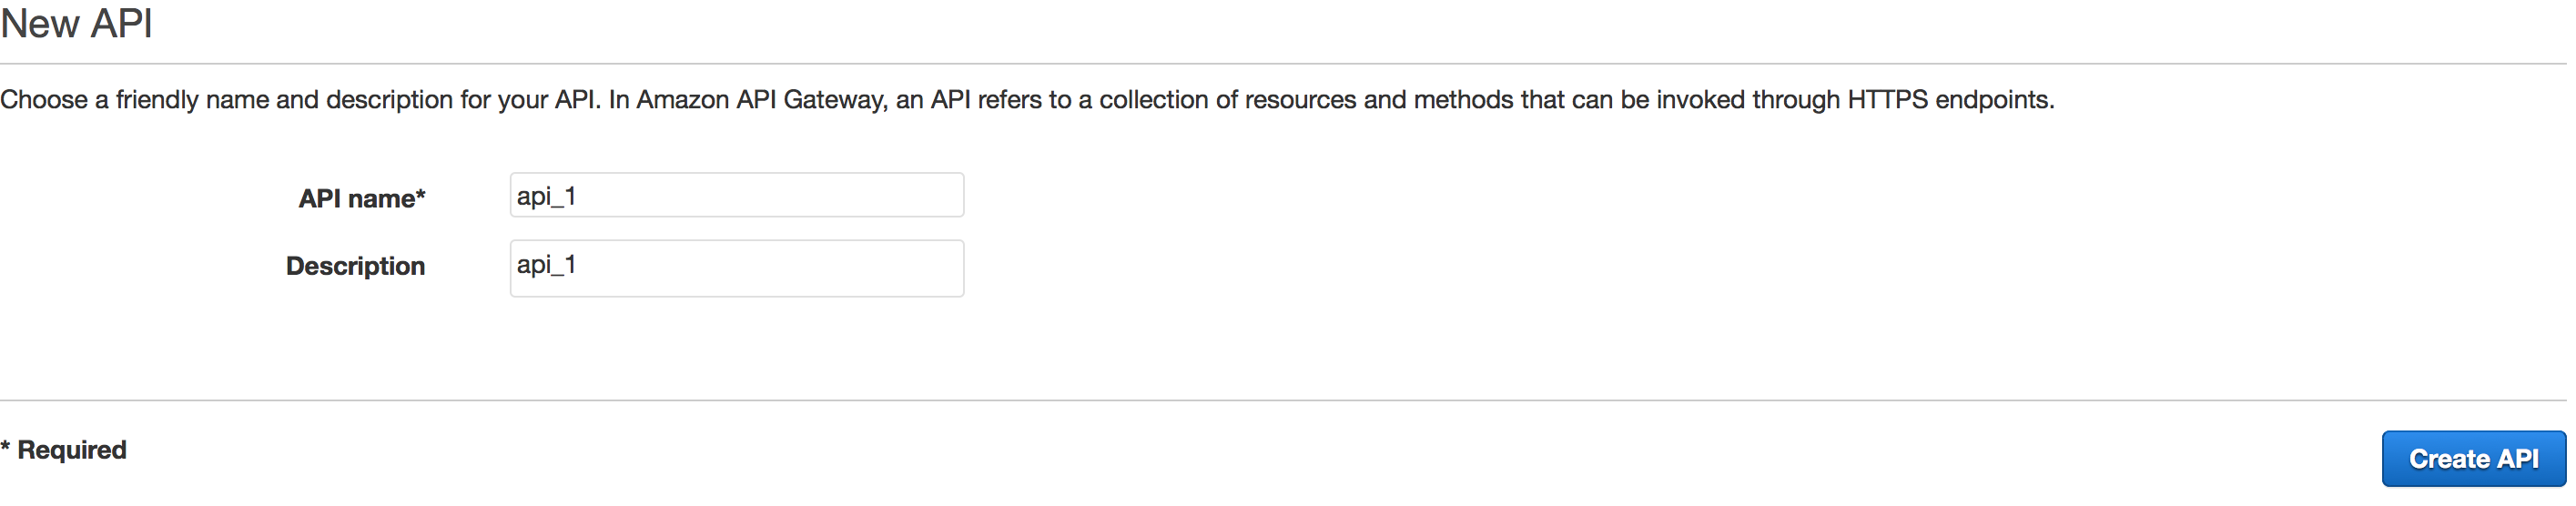Click the divider line below the New API heading
2576x506 pixels.
(x=1283, y=64)
